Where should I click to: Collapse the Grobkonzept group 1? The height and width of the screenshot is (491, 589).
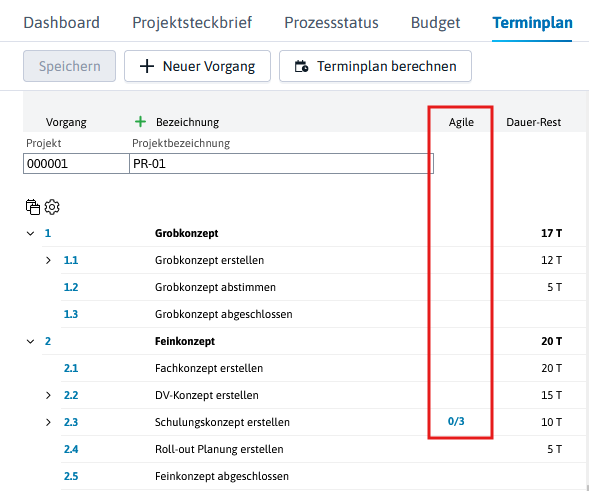pyautogui.click(x=30, y=233)
